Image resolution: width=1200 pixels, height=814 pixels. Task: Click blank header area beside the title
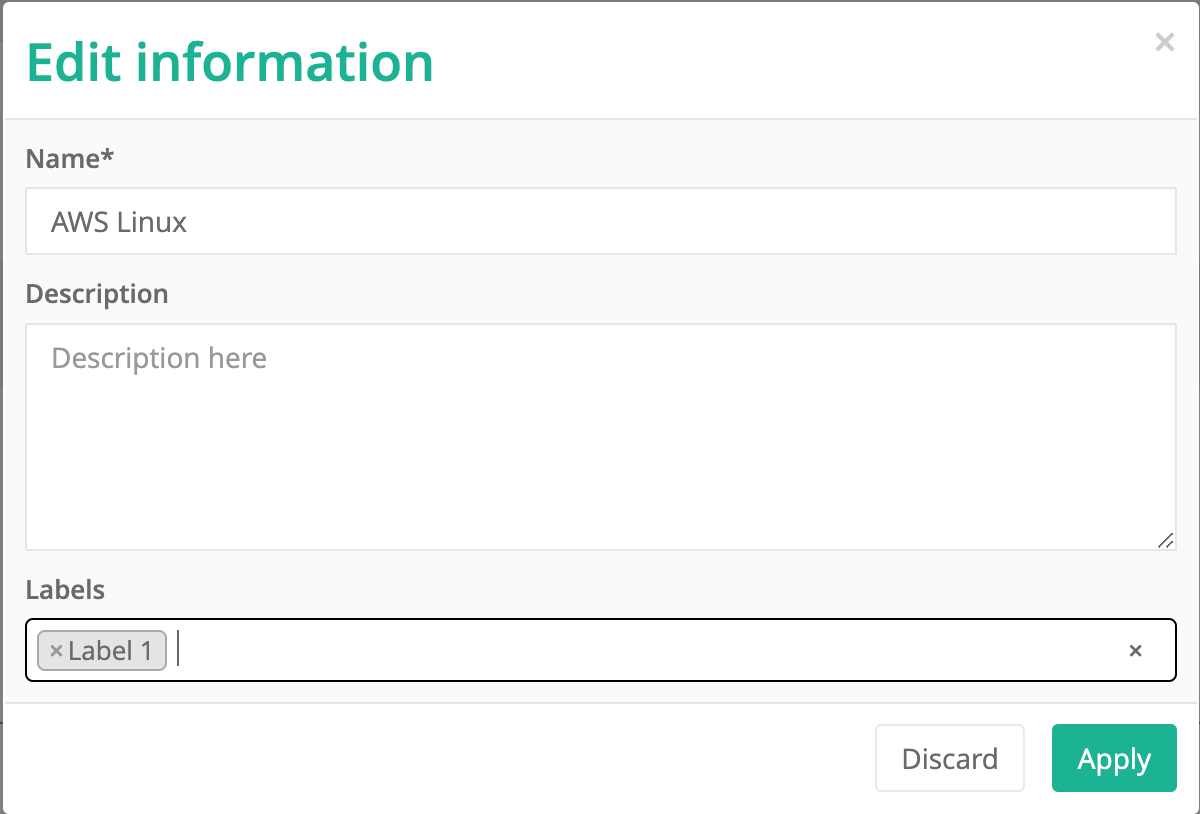click(x=790, y=62)
